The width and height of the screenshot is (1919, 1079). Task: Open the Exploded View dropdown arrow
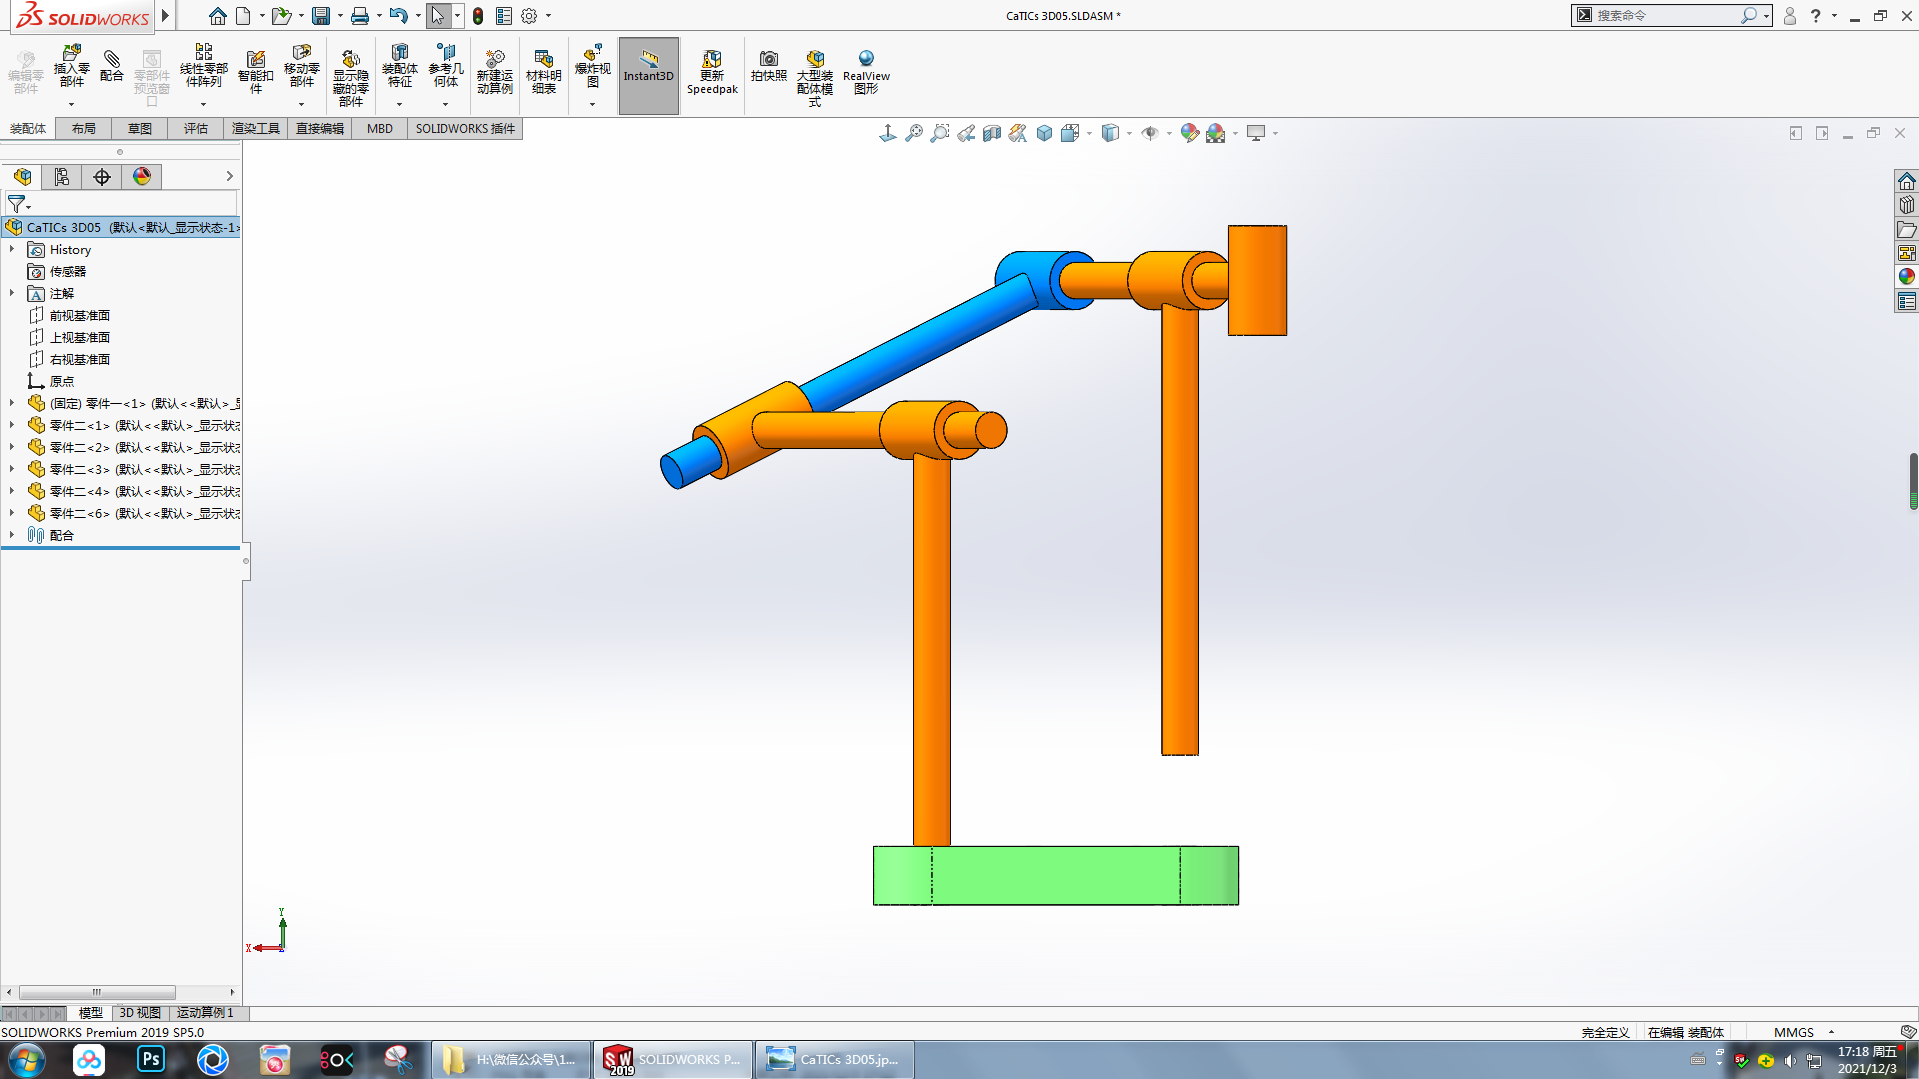coord(592,104)
